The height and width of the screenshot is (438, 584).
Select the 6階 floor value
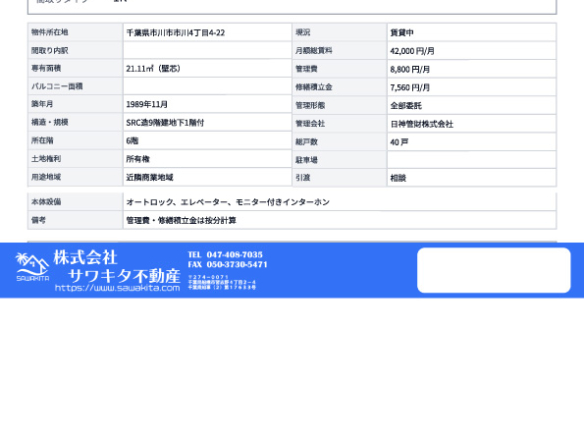(132, 141)
